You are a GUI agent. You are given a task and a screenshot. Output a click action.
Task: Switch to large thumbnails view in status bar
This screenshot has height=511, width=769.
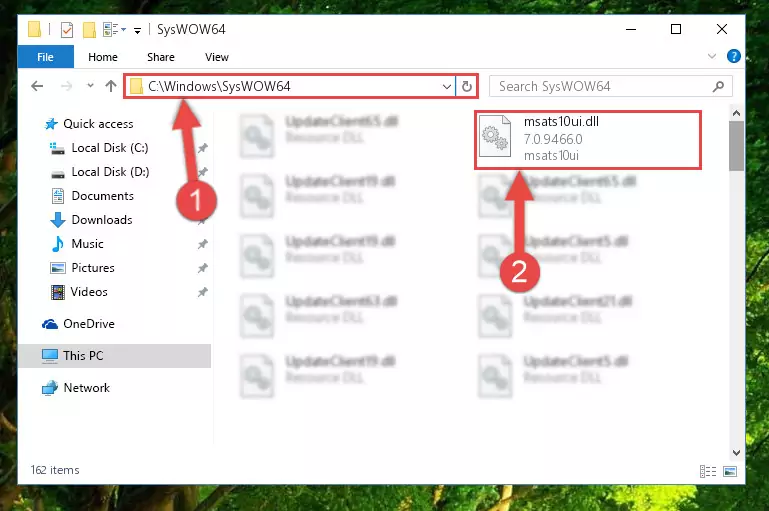point(730,471)
